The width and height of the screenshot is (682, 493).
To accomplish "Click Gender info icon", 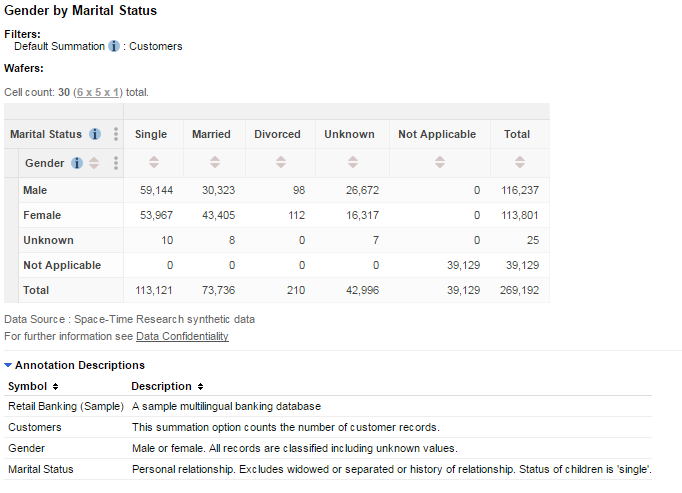I will [77, 163].
